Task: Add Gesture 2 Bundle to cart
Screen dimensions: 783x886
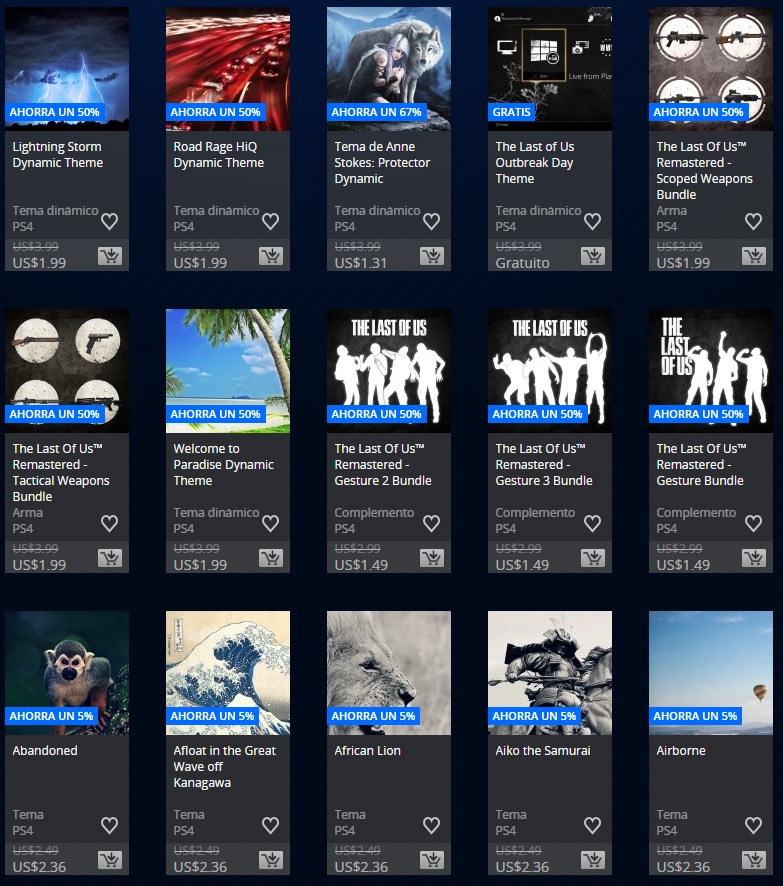Action: point(431,558)
